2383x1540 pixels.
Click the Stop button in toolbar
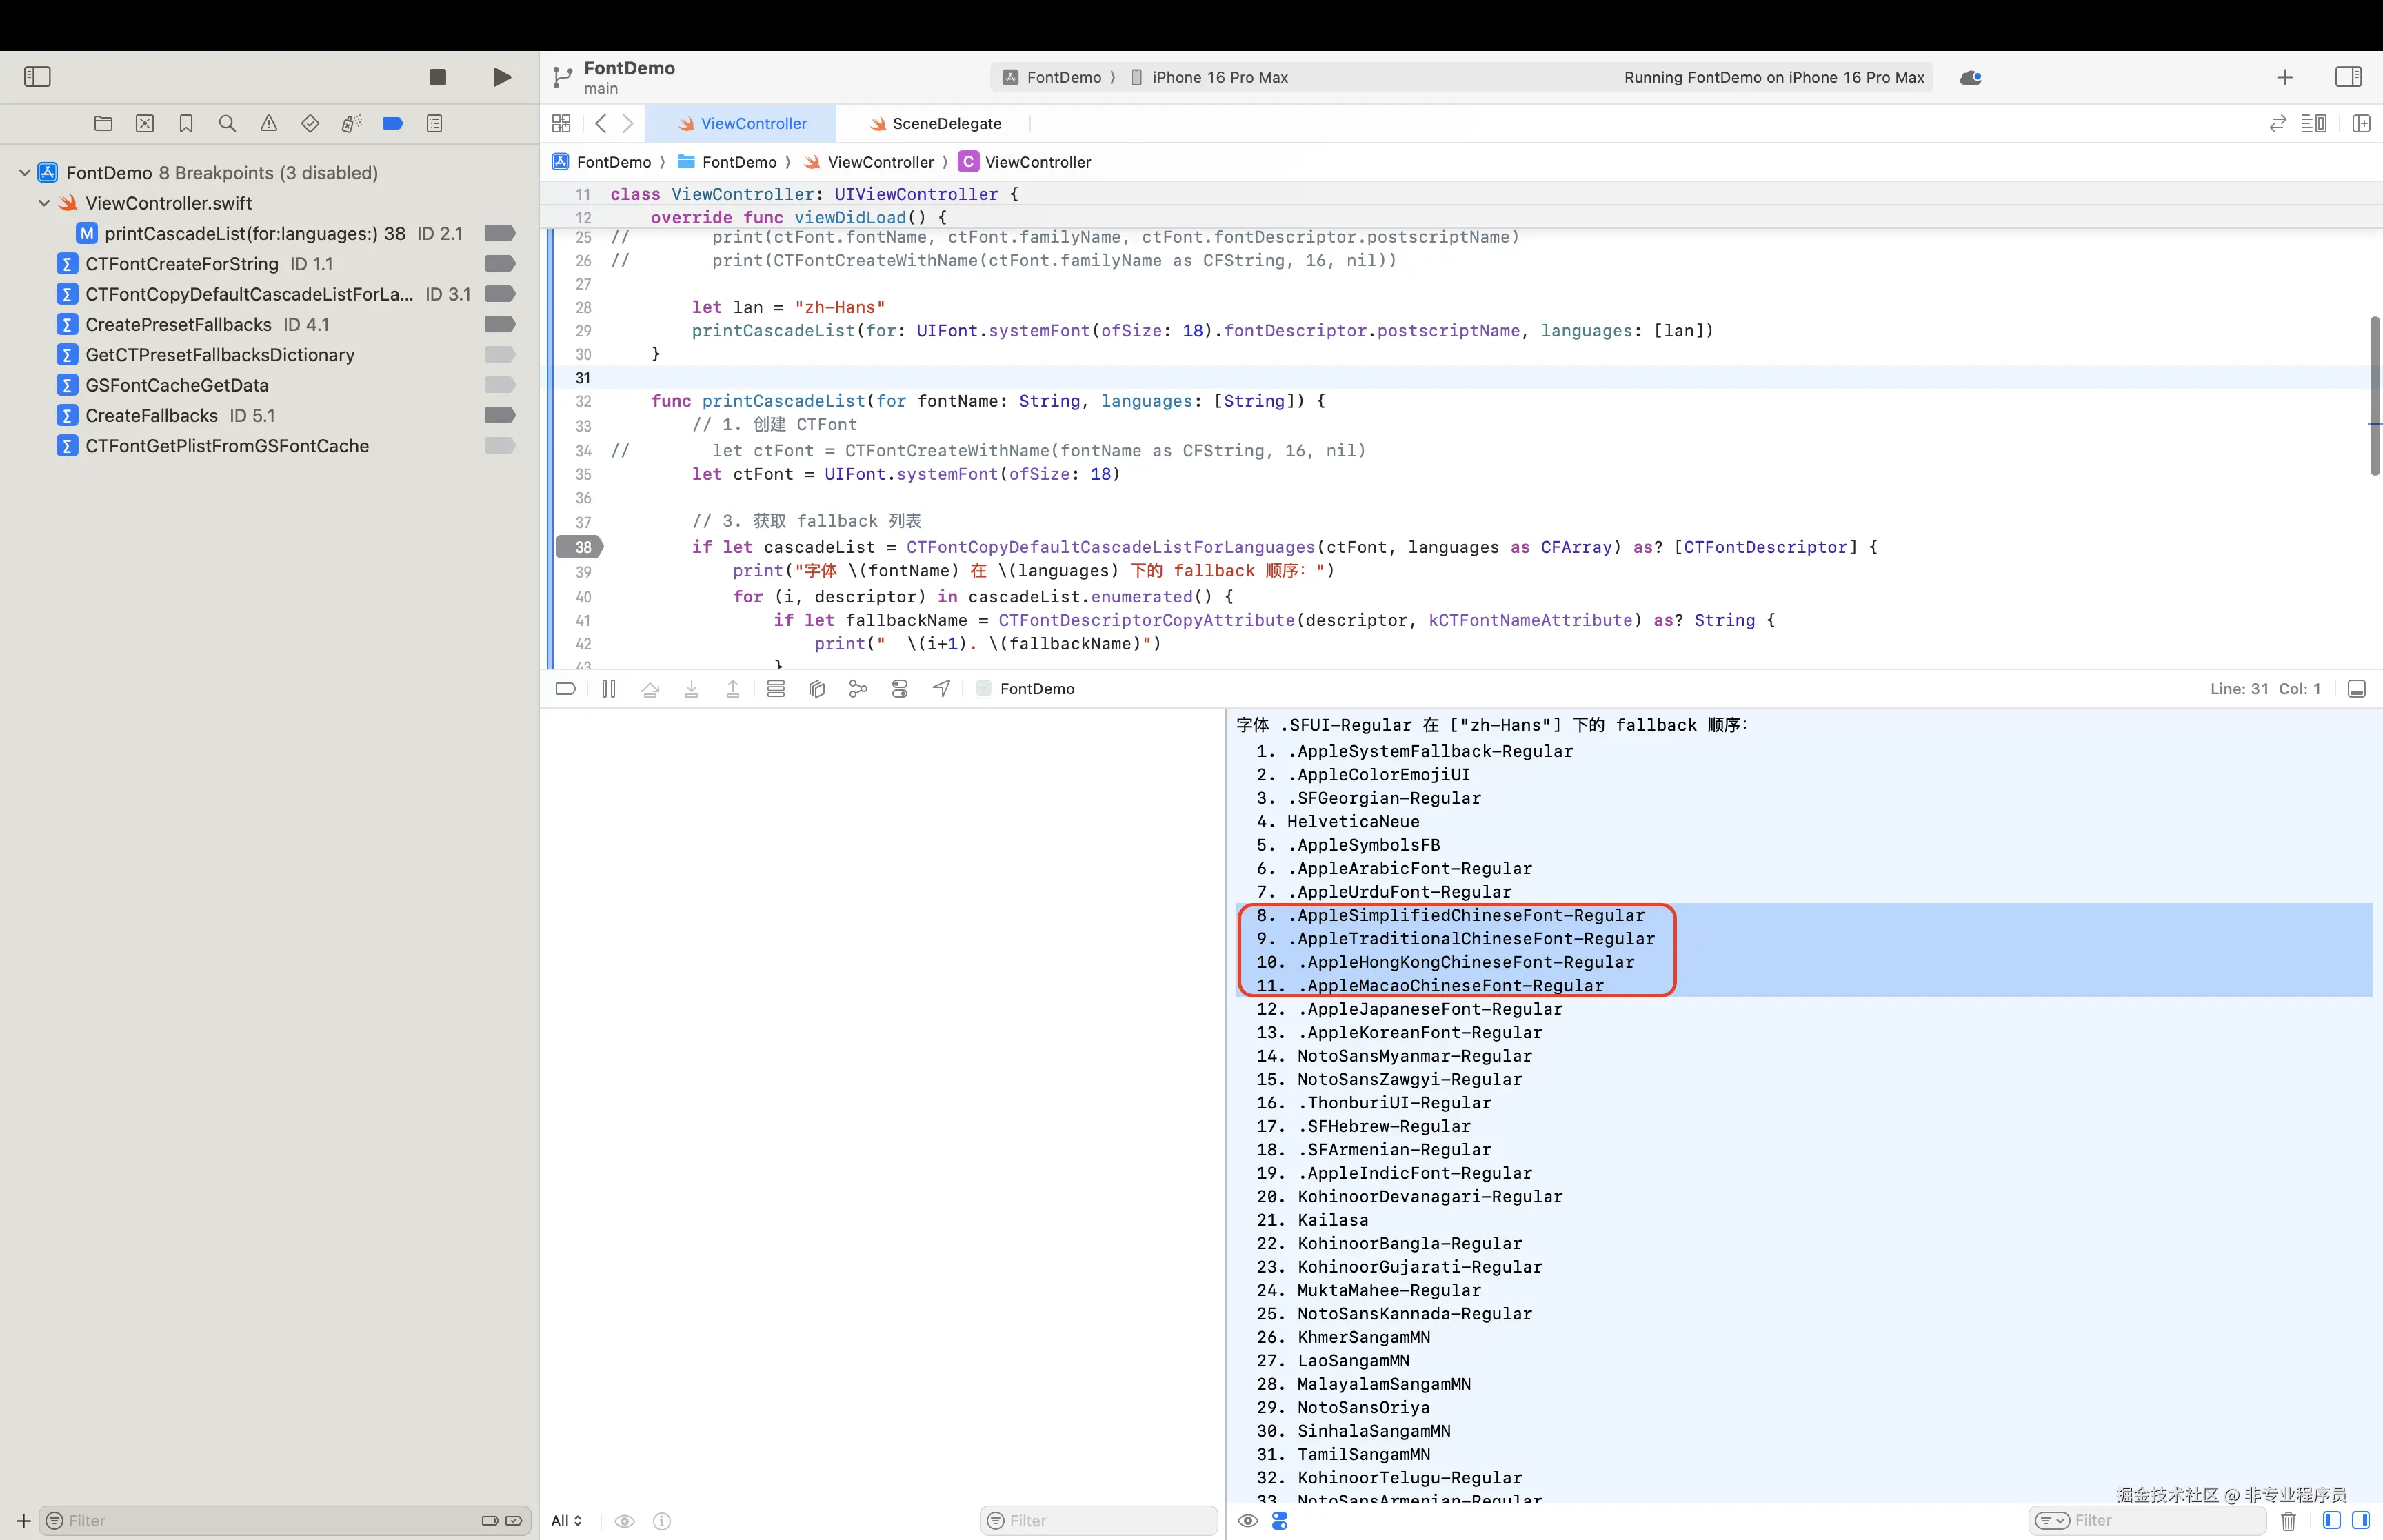click(x=437, y=77)
